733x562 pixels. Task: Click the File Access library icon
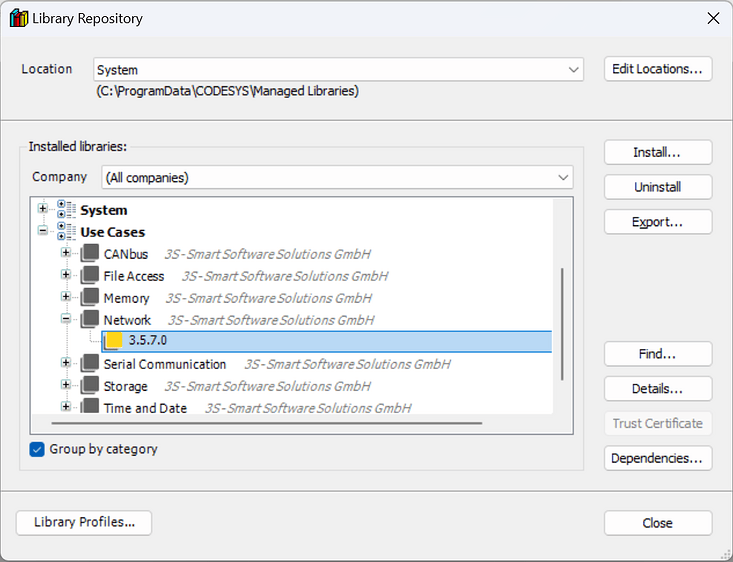[x=90, y=275]
